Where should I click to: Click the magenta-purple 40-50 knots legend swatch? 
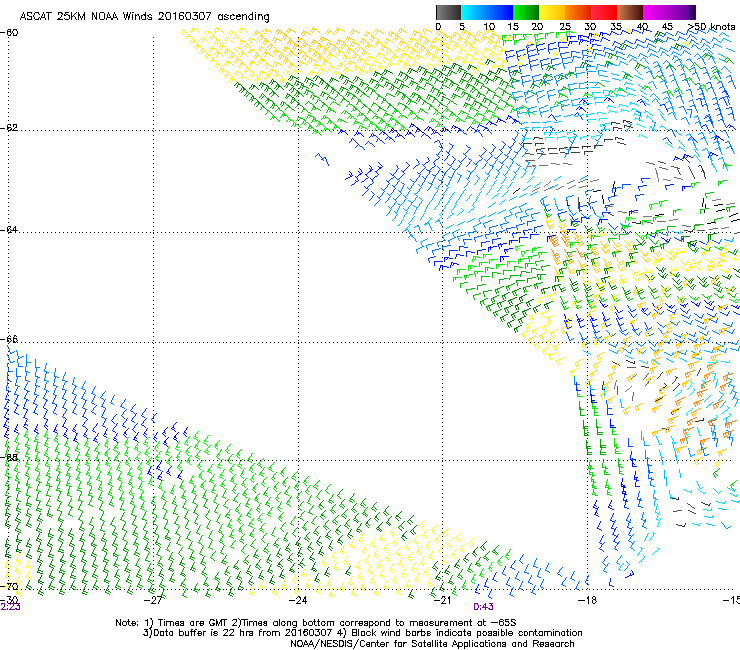[x=669, y=12]
